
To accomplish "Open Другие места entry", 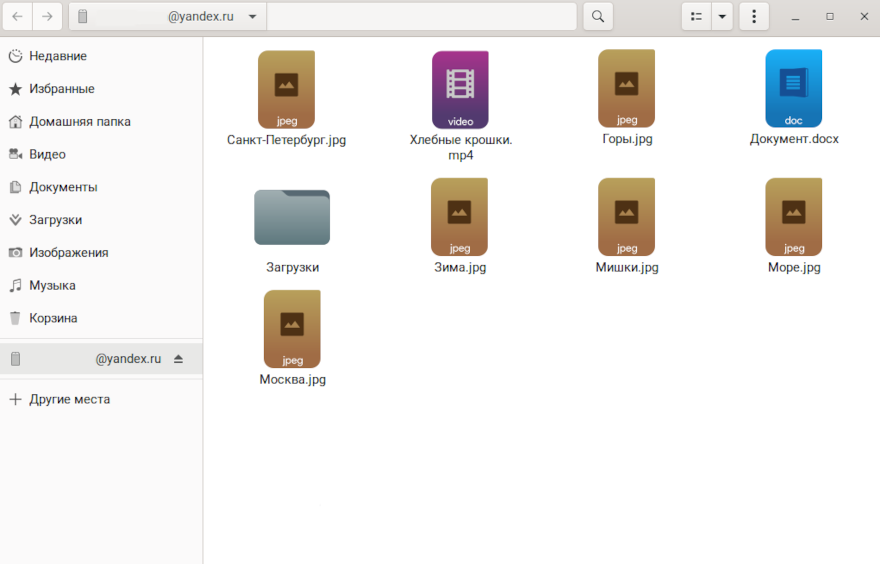I will coord(69,399).
